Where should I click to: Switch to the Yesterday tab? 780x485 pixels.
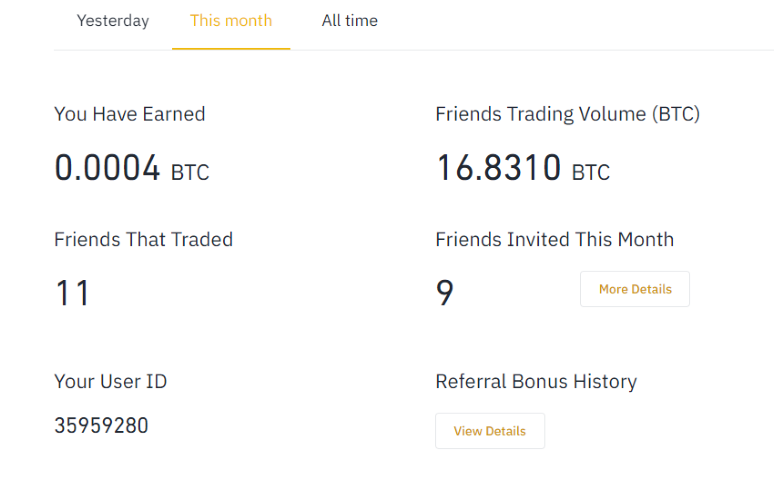pyautogui.click(x=113, y=21)
